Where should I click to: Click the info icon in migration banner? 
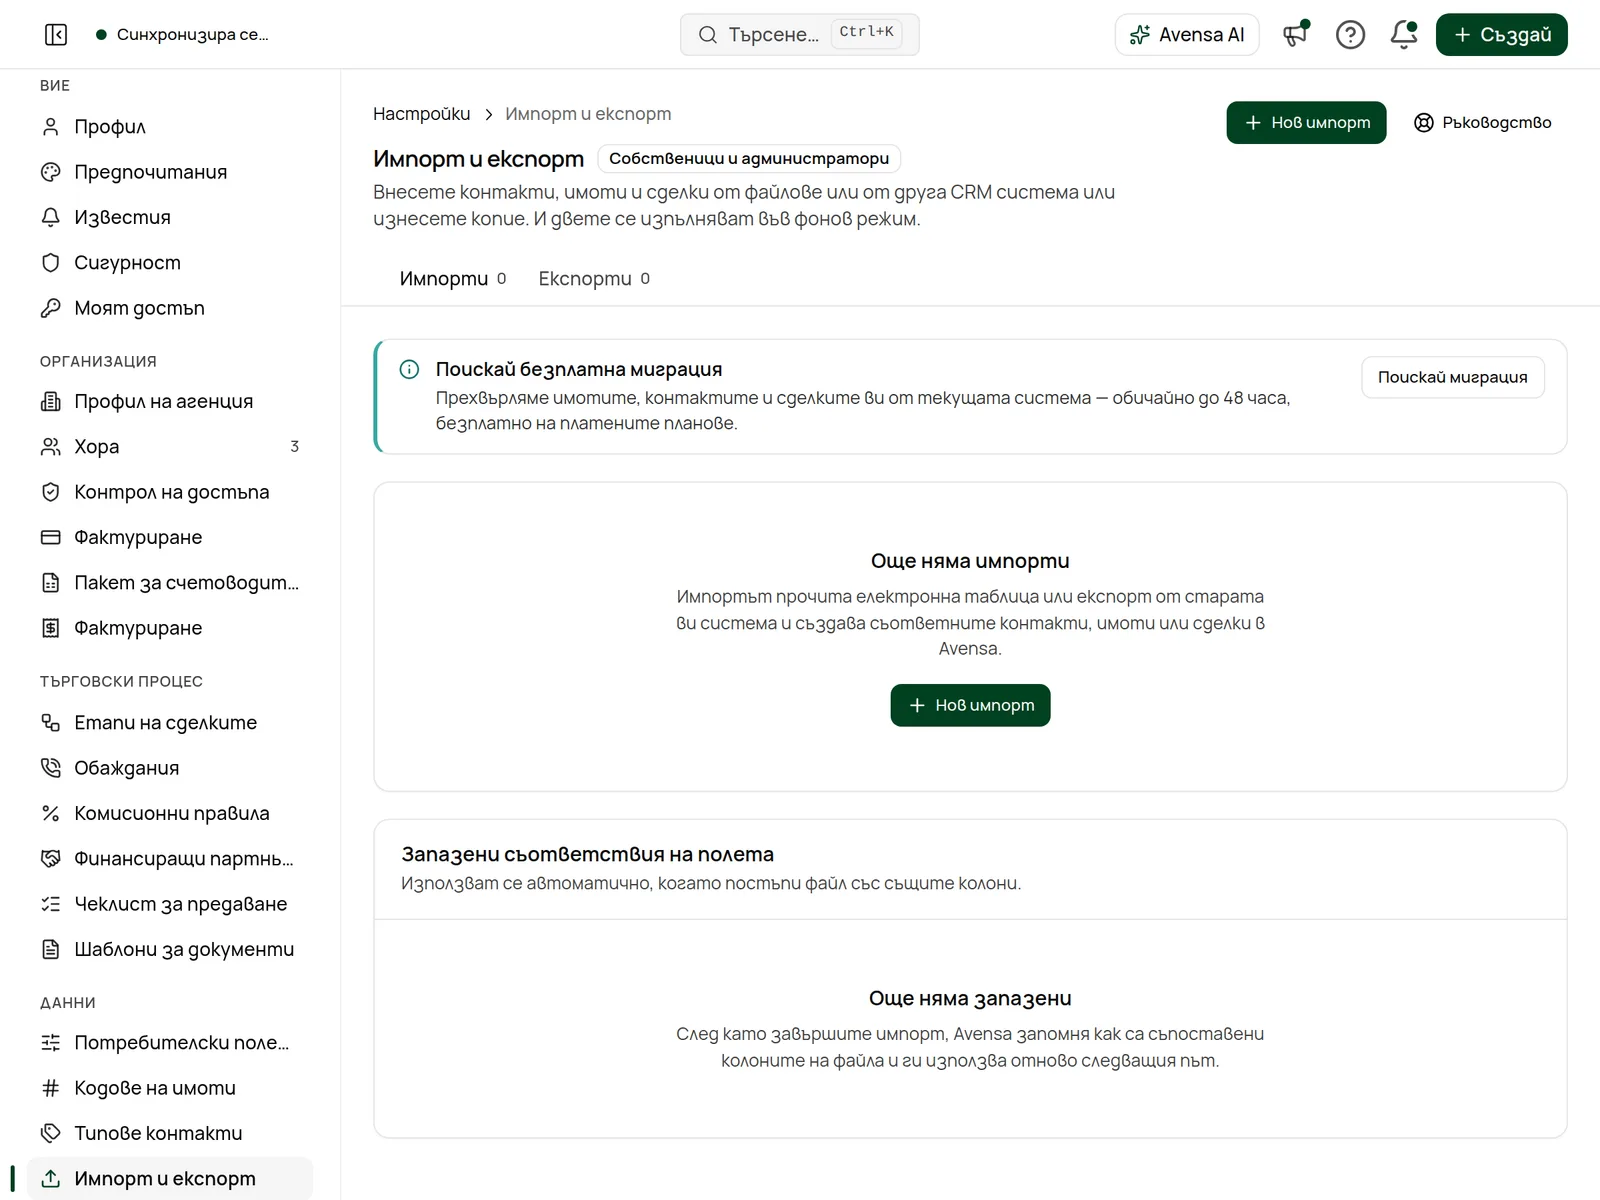tap(409, 369)
